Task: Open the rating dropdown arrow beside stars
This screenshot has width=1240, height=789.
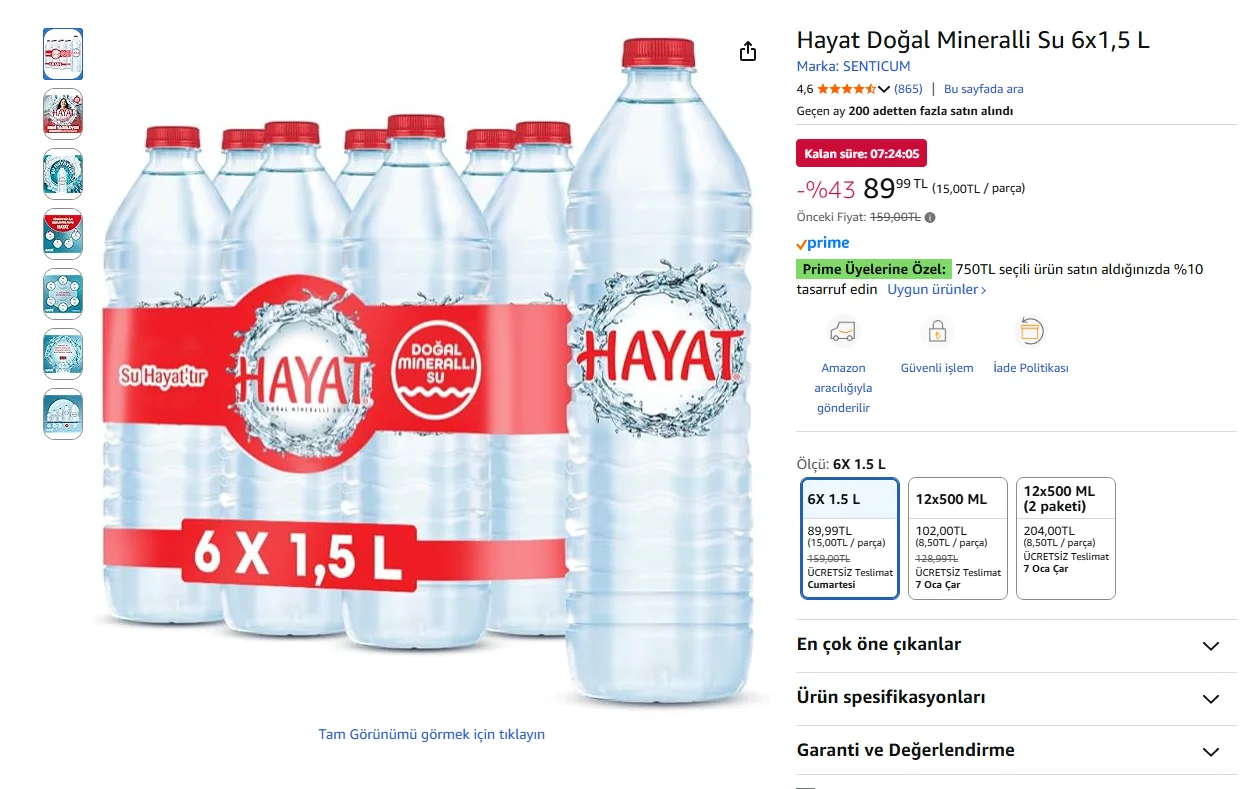Action: coord(884,89)
